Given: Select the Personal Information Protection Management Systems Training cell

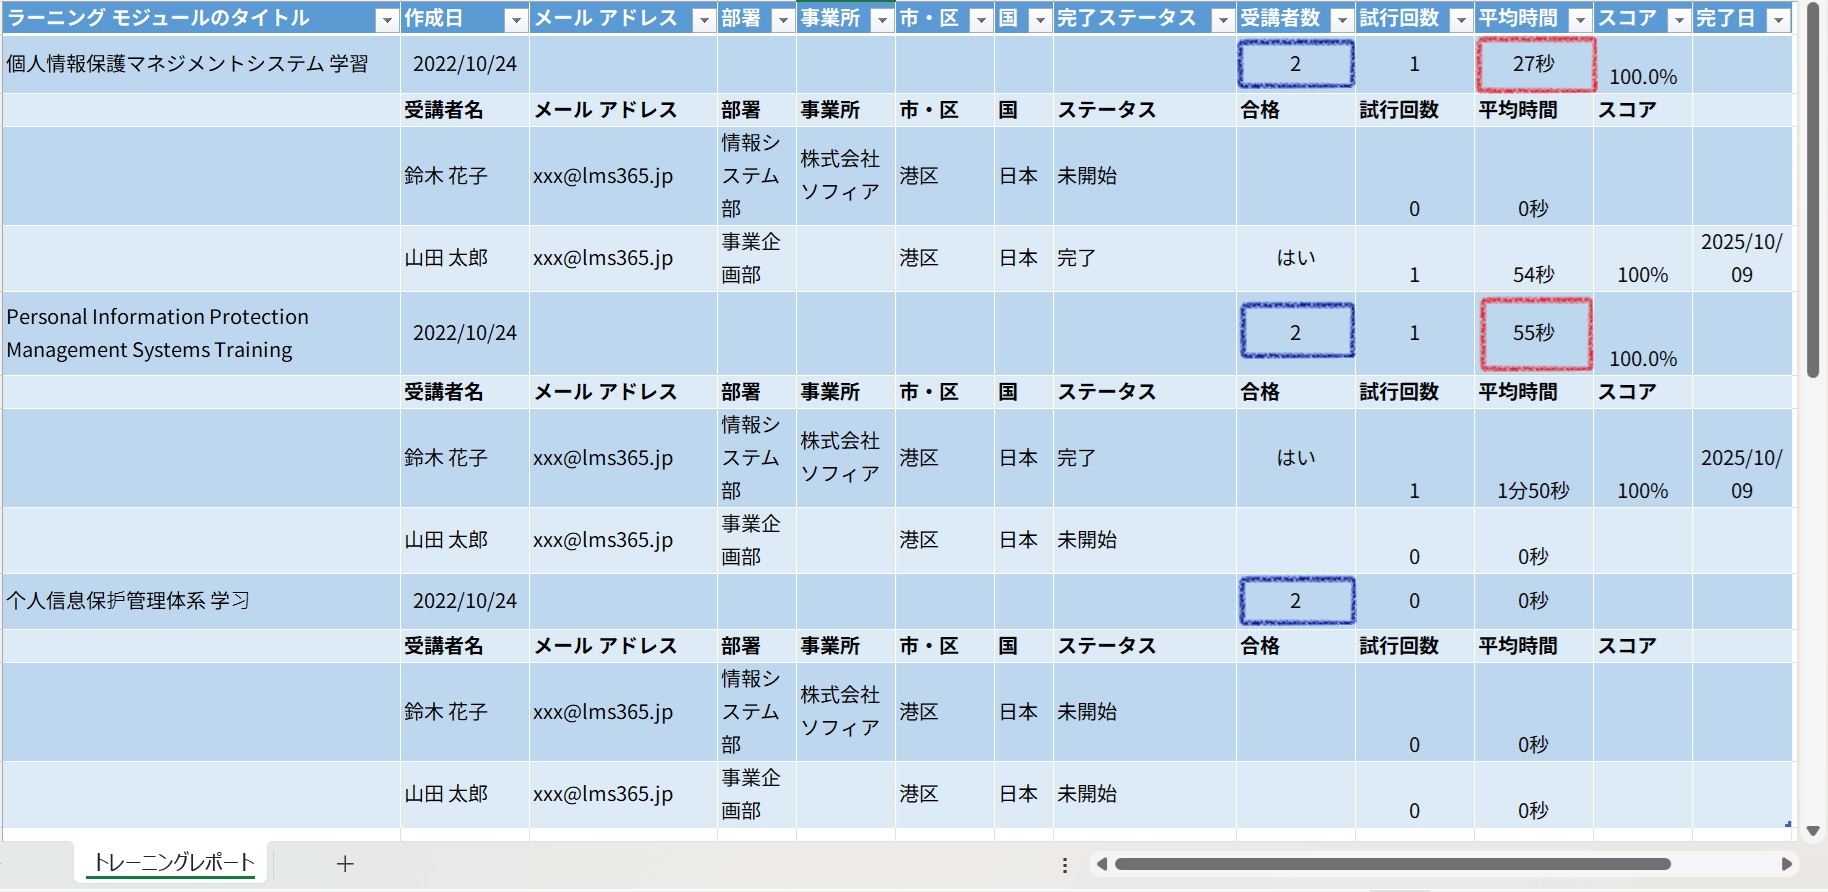Looking at the screenshot, I should 201,333.
